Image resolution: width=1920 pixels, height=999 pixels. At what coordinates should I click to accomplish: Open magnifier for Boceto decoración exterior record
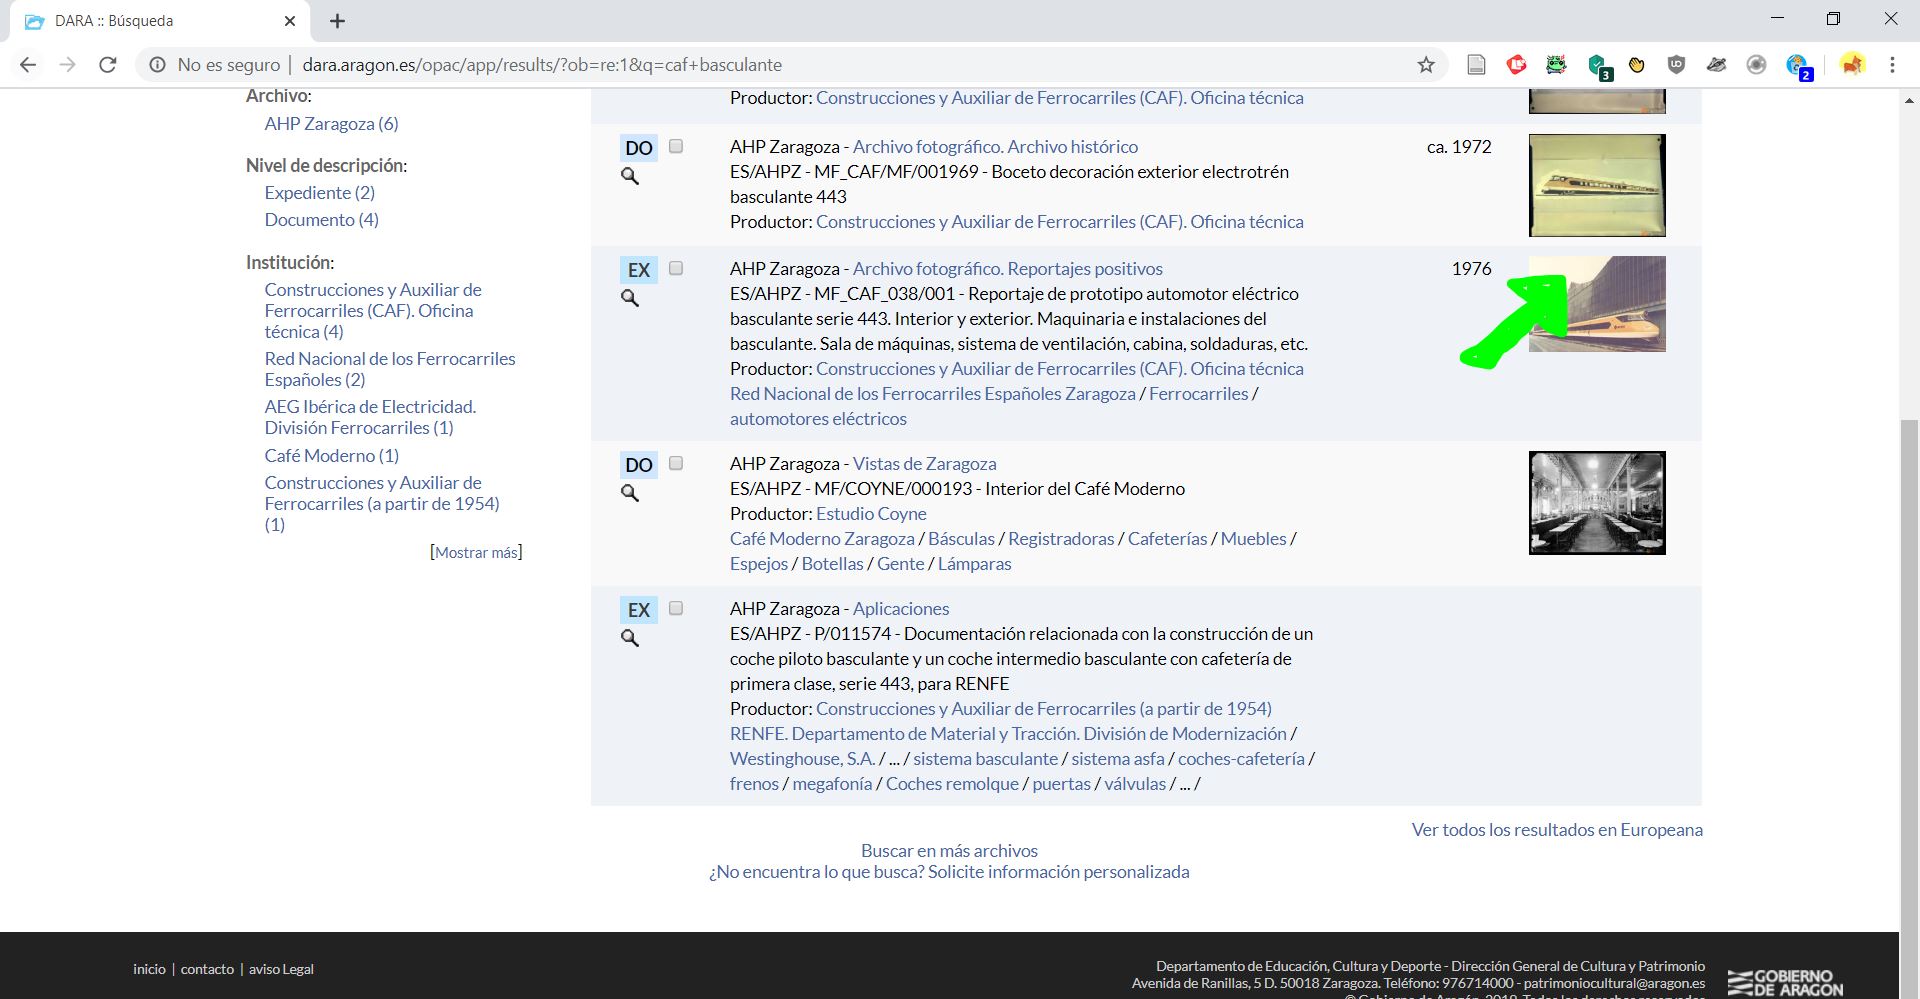click(x=630, y=176)
